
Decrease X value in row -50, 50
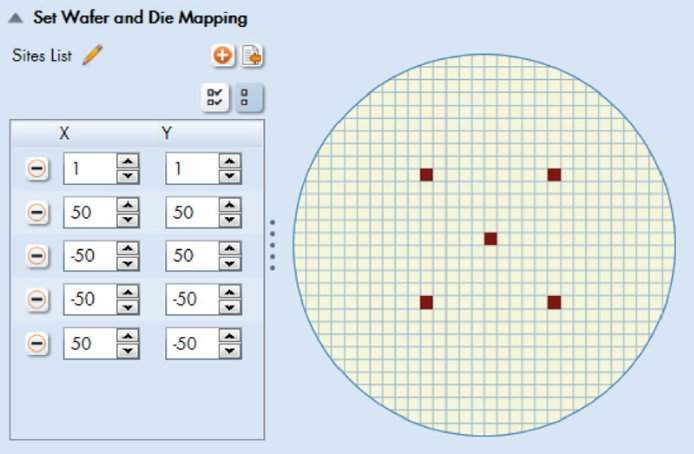click(128, 264)
